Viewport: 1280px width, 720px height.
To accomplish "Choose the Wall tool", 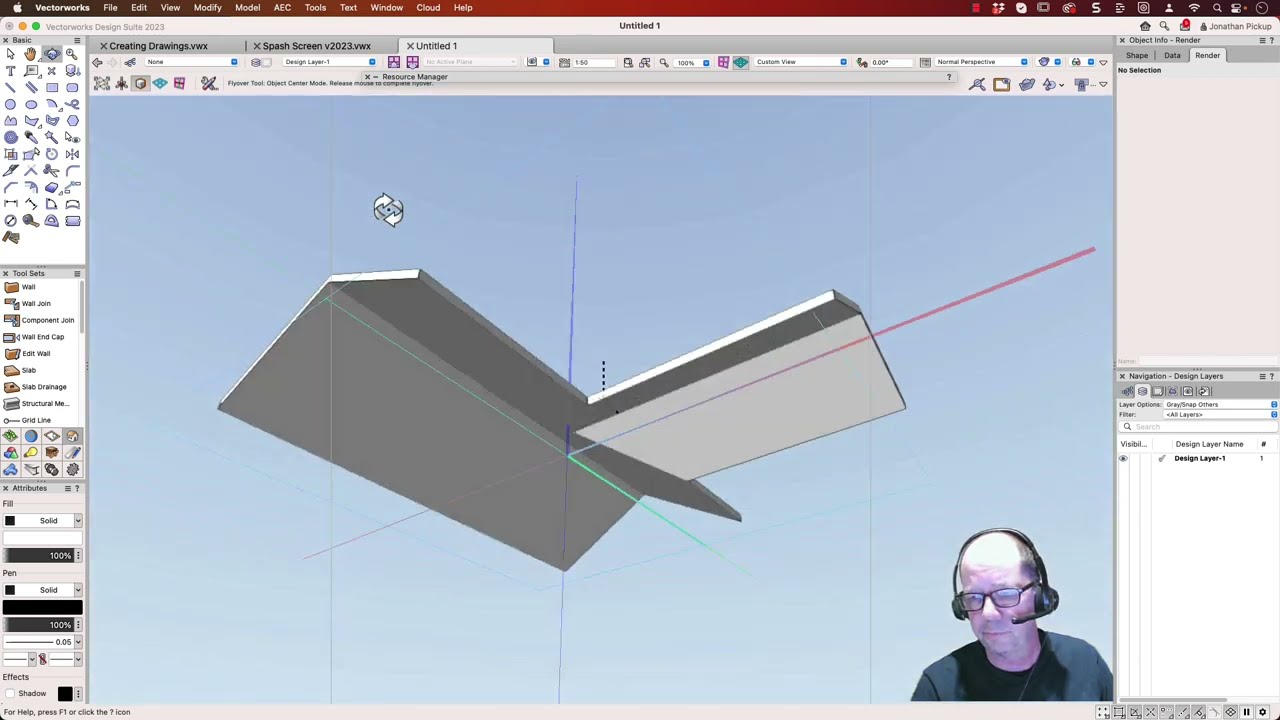I will click(29, 287).
